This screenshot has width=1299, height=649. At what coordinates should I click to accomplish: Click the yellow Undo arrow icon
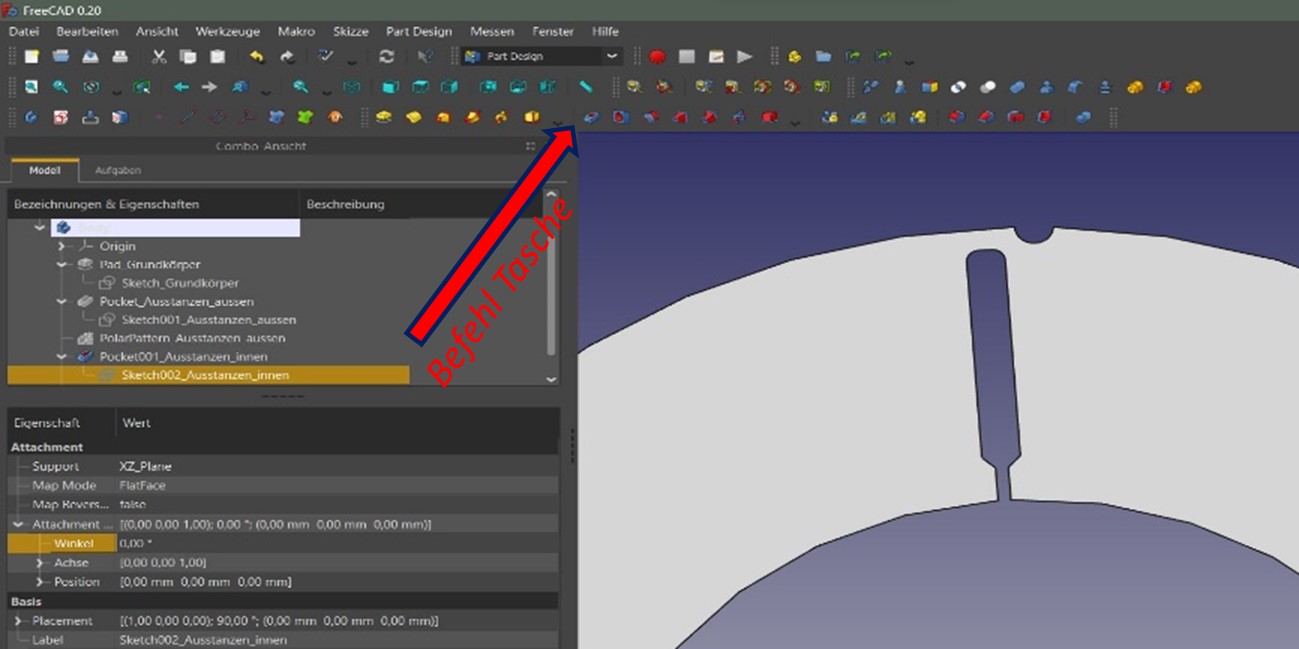257,57
